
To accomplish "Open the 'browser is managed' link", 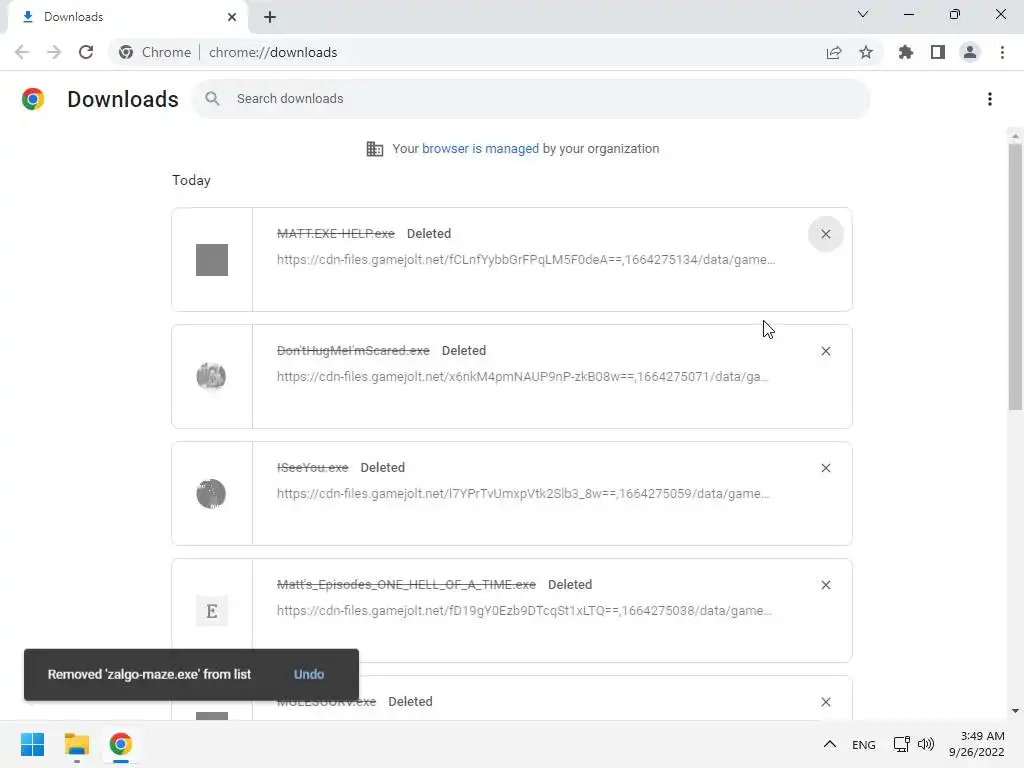I will [480, 149].
